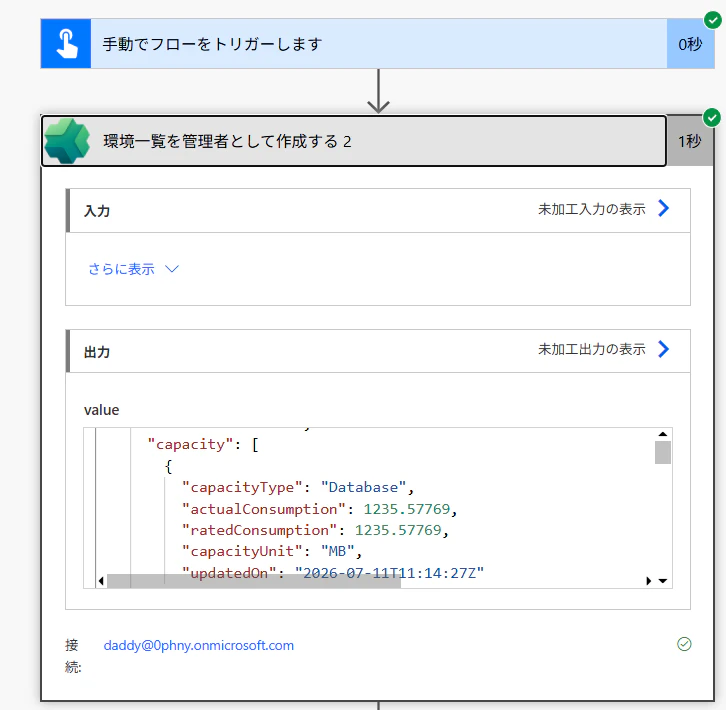This screenshot has height=710, width=726.
Task: Click the scroll-right arrow in value box
Action: [x=648, y=581]
